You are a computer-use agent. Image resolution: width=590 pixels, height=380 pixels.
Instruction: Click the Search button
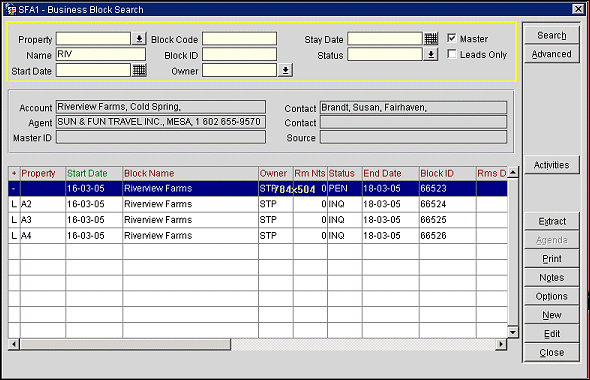pyautogui.click(x=552, y=35)
